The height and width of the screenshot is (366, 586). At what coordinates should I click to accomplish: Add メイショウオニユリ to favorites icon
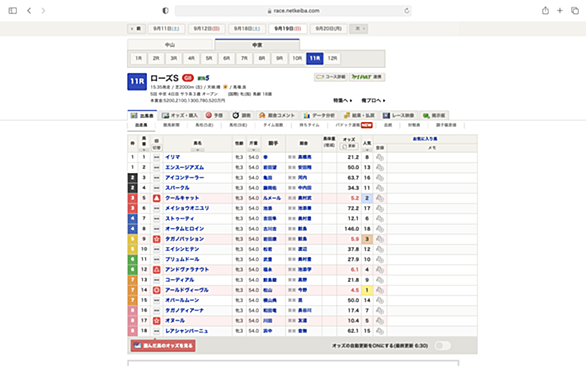click(x=380, y=208)
